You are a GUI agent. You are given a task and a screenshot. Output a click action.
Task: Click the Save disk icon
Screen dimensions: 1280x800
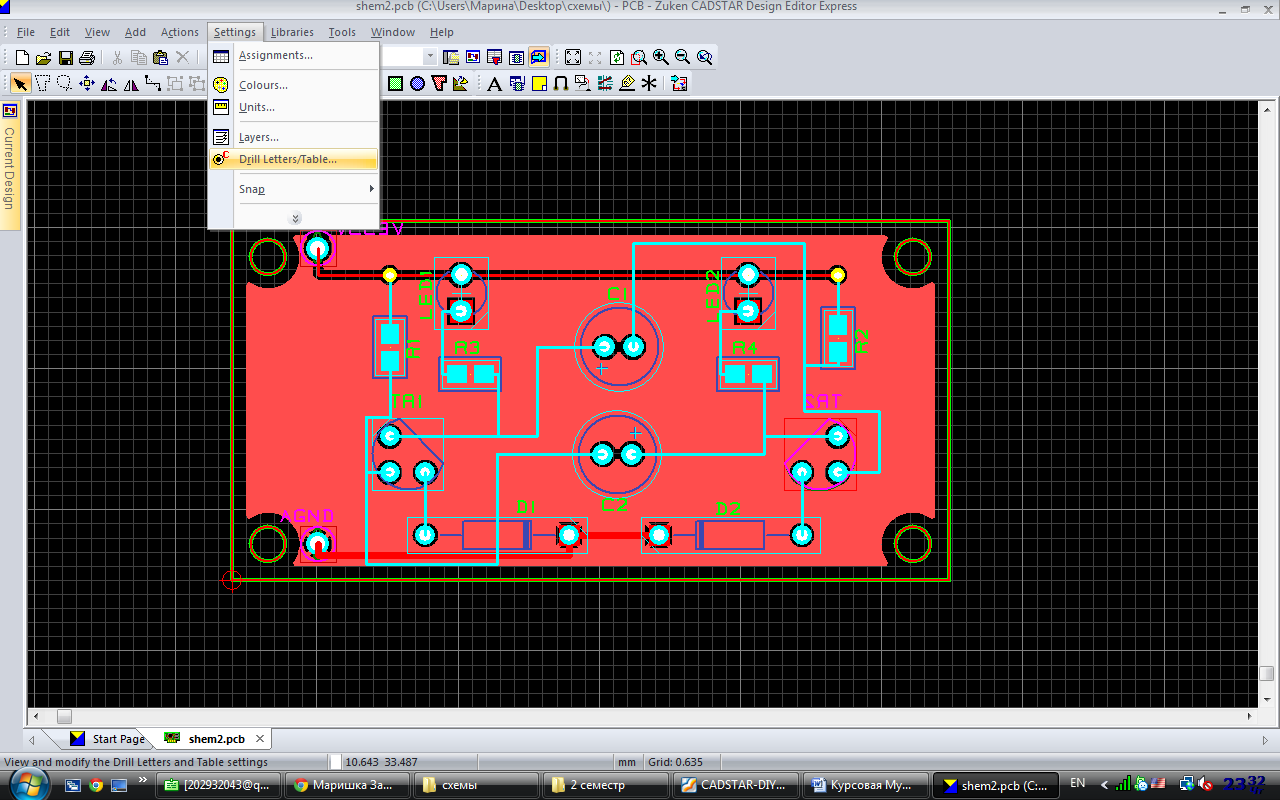[65, 58]
